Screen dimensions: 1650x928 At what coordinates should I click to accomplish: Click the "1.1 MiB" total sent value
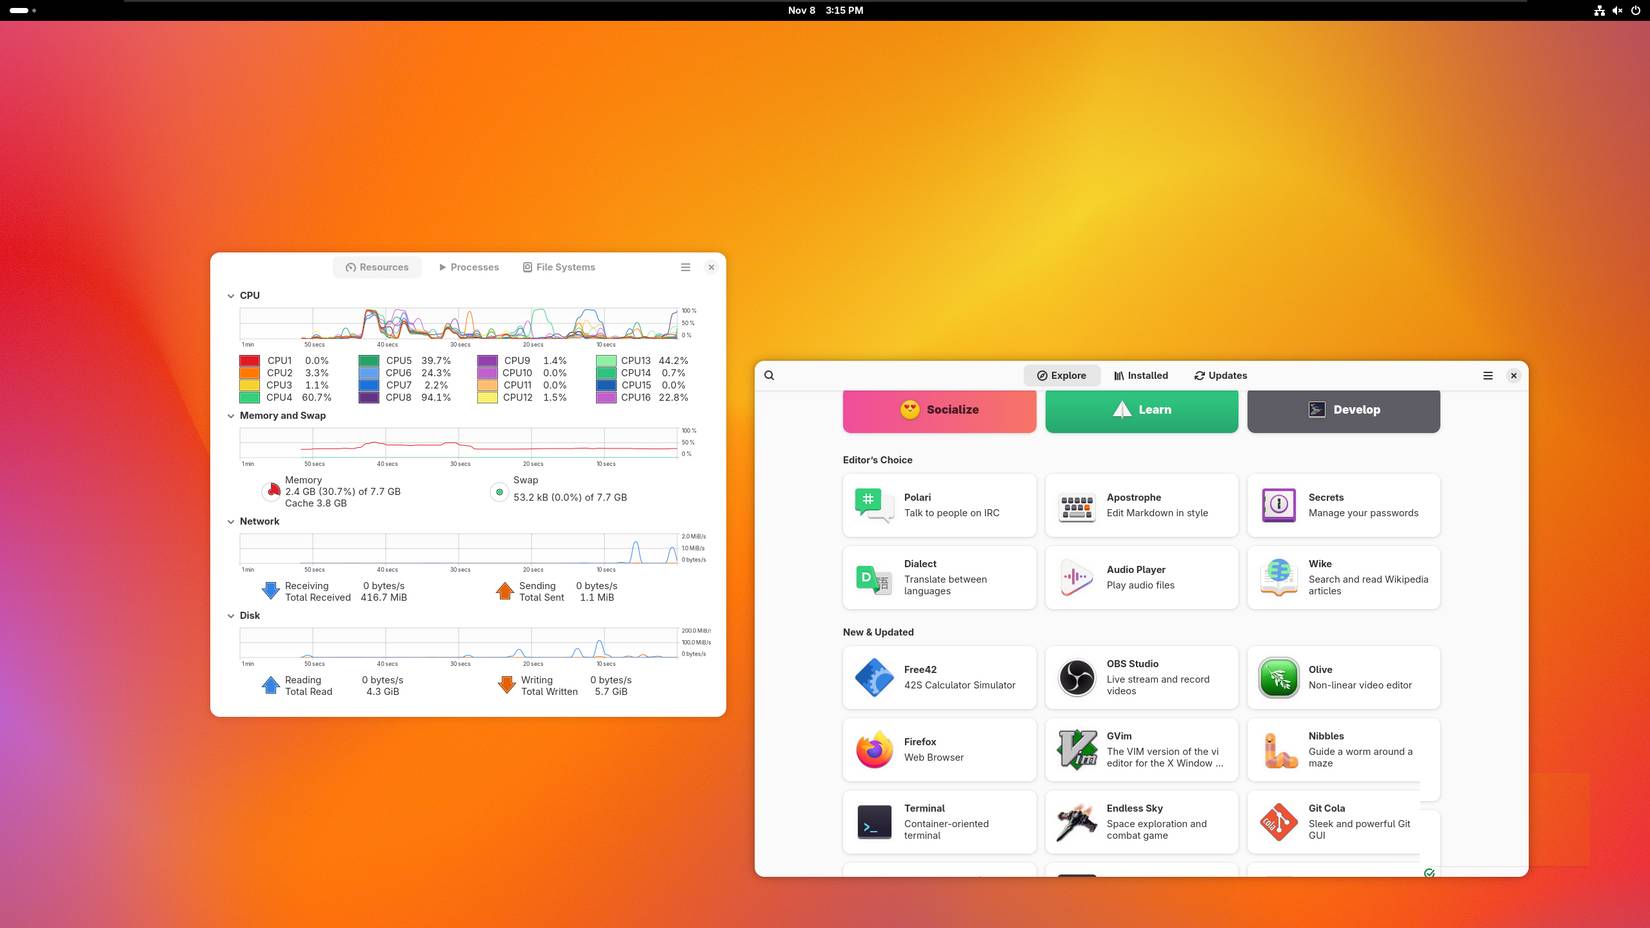pos(597,598)
